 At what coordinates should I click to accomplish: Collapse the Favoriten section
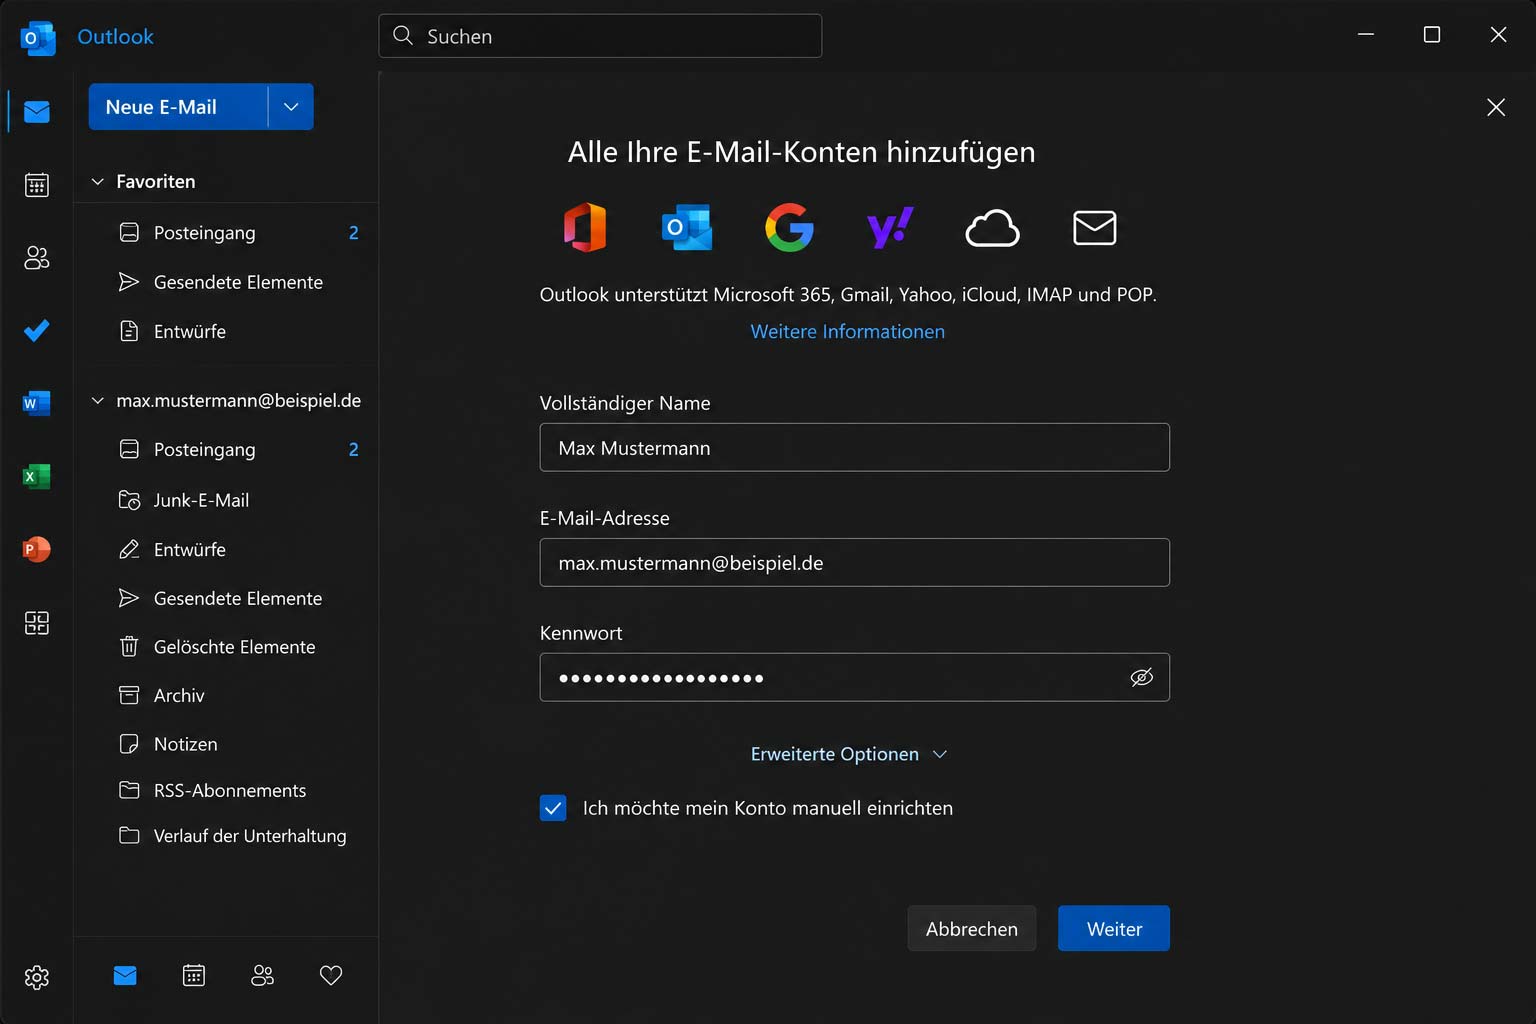pos(98,182)
